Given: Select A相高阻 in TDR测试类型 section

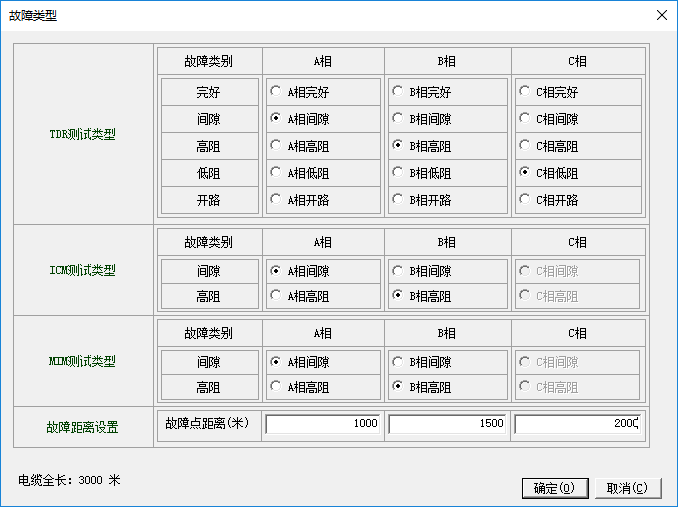Looking at the screenshot, I should (x=275, y=146).
